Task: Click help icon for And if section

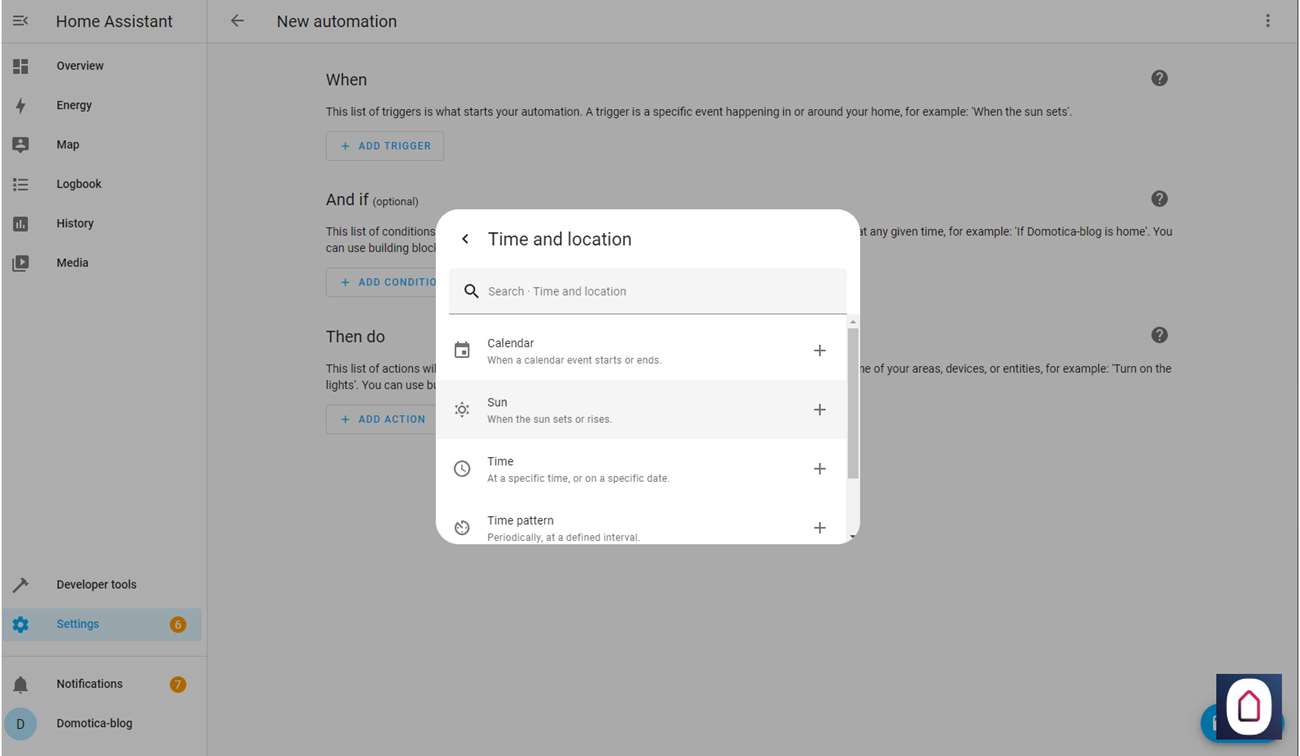Action: tap(1159, 199)
